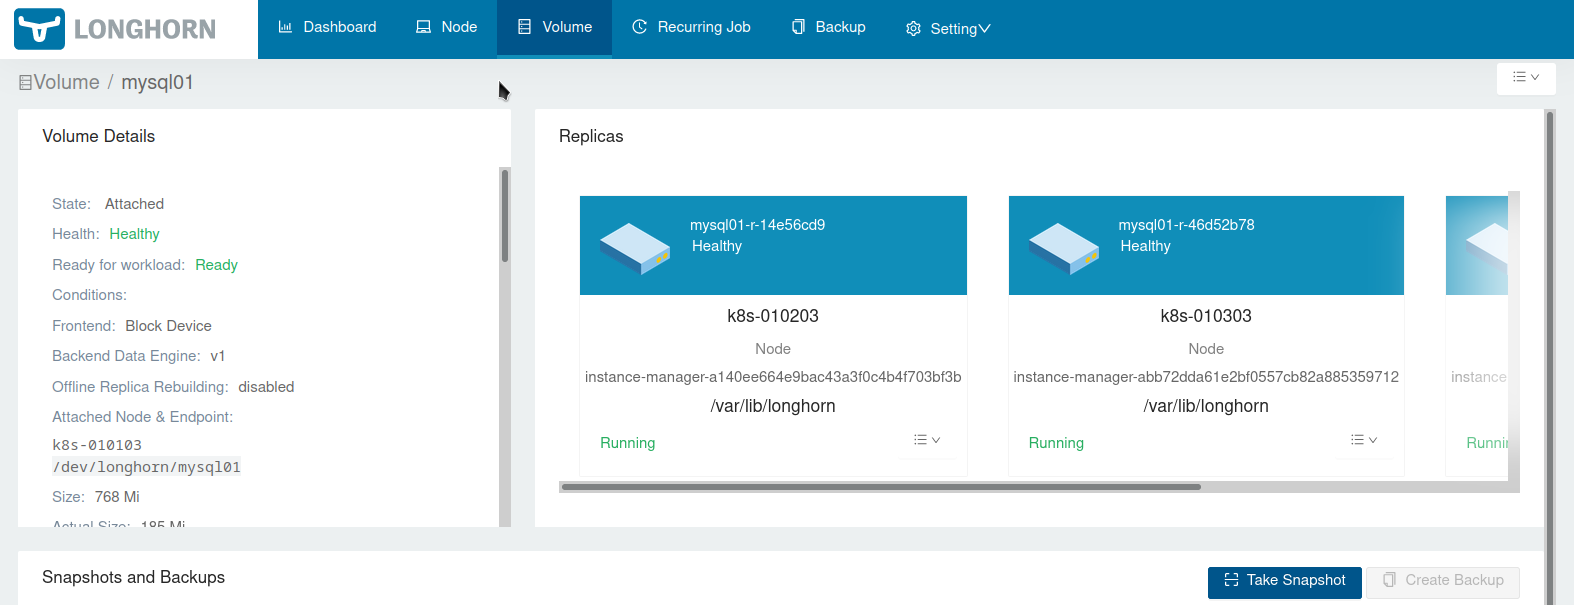
Task: Click the Volume Details vertical scrollbar
Action: coord(505,215)
